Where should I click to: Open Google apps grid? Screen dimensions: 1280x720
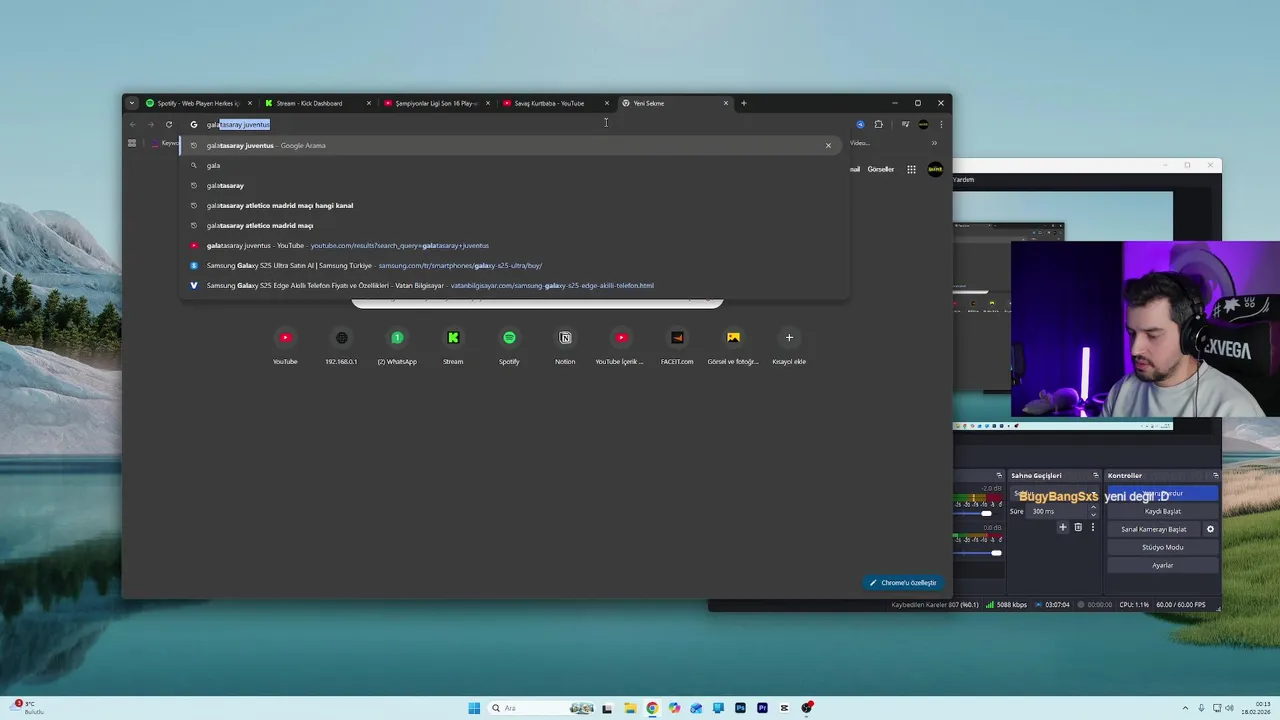(911, 169)
